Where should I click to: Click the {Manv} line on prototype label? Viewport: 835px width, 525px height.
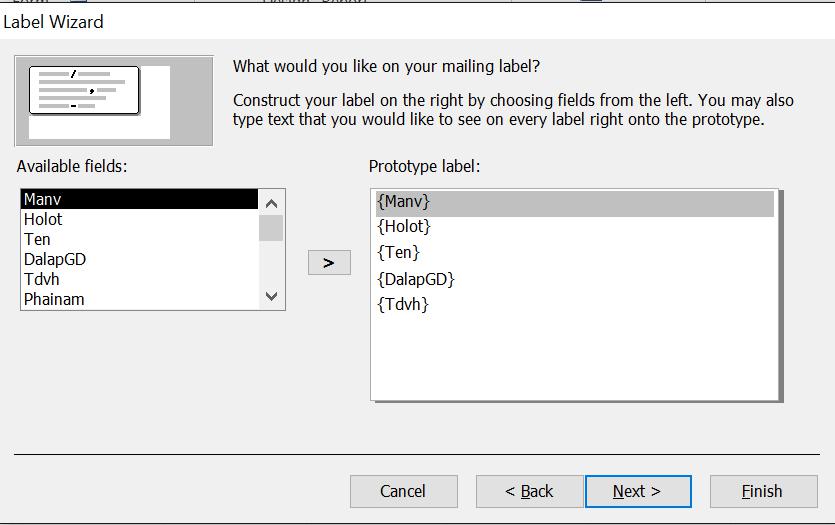(x=404, y=202)
